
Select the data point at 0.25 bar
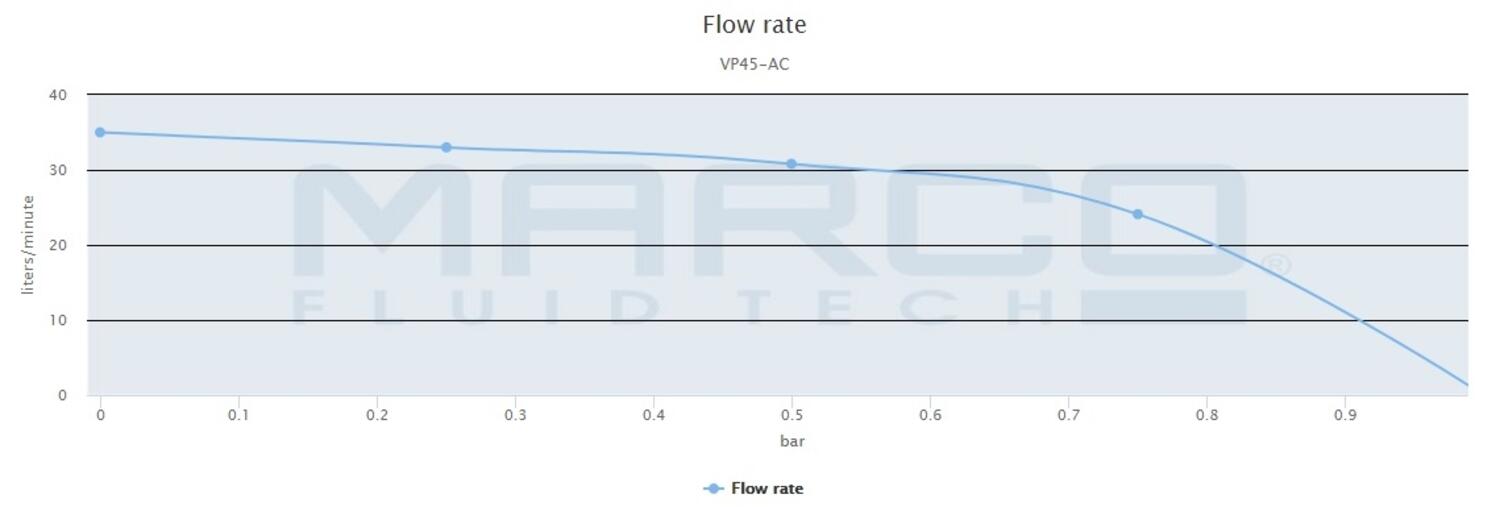pyautogui.click(x=446, y=148)
